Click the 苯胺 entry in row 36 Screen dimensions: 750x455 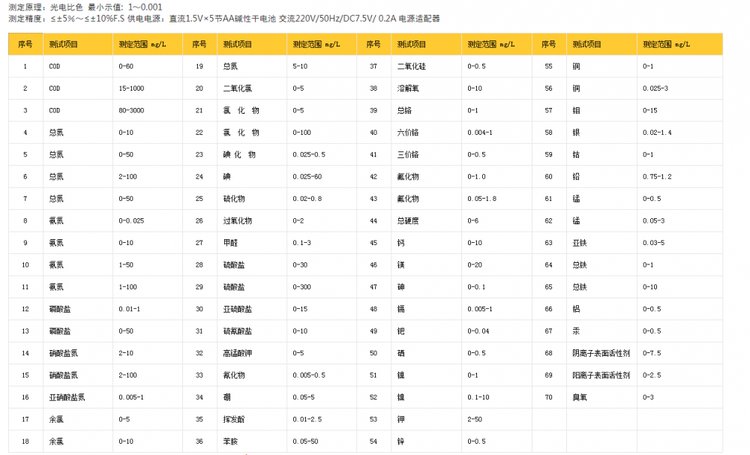(x=230, y=440)
